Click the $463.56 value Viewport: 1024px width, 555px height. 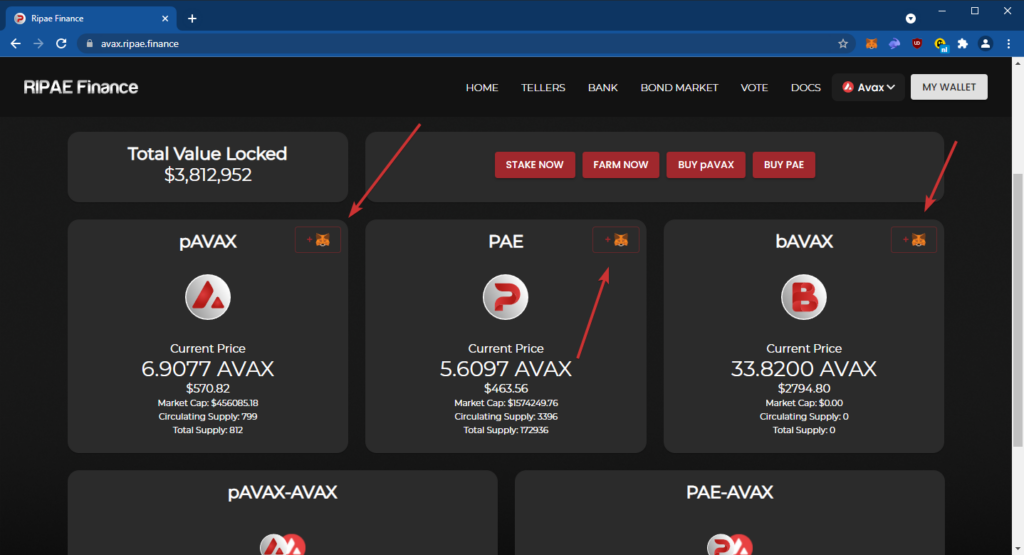click(x=505, y=388)
